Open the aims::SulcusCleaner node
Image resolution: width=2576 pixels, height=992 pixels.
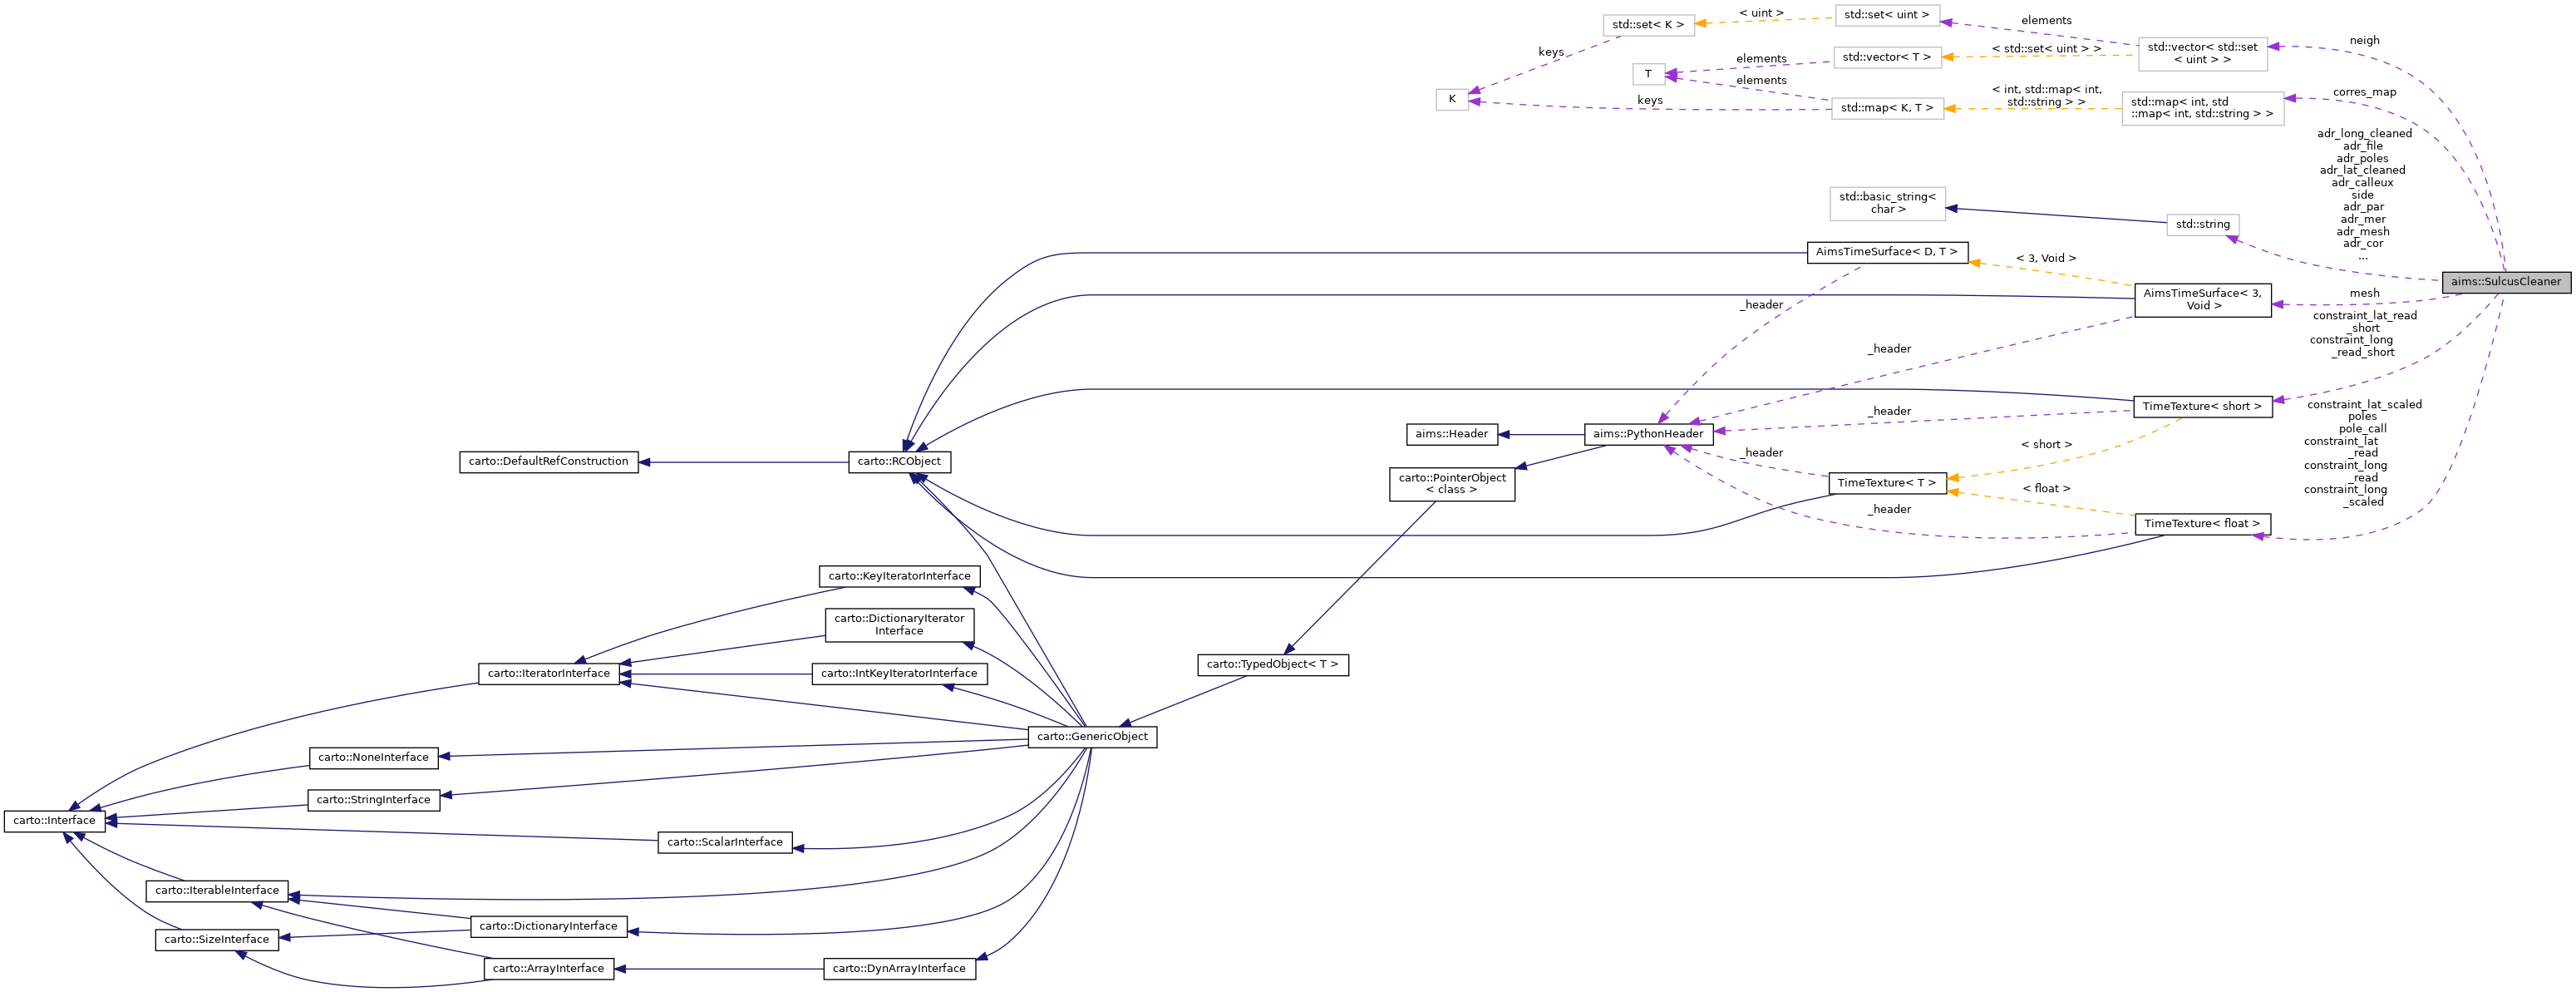2505,282
